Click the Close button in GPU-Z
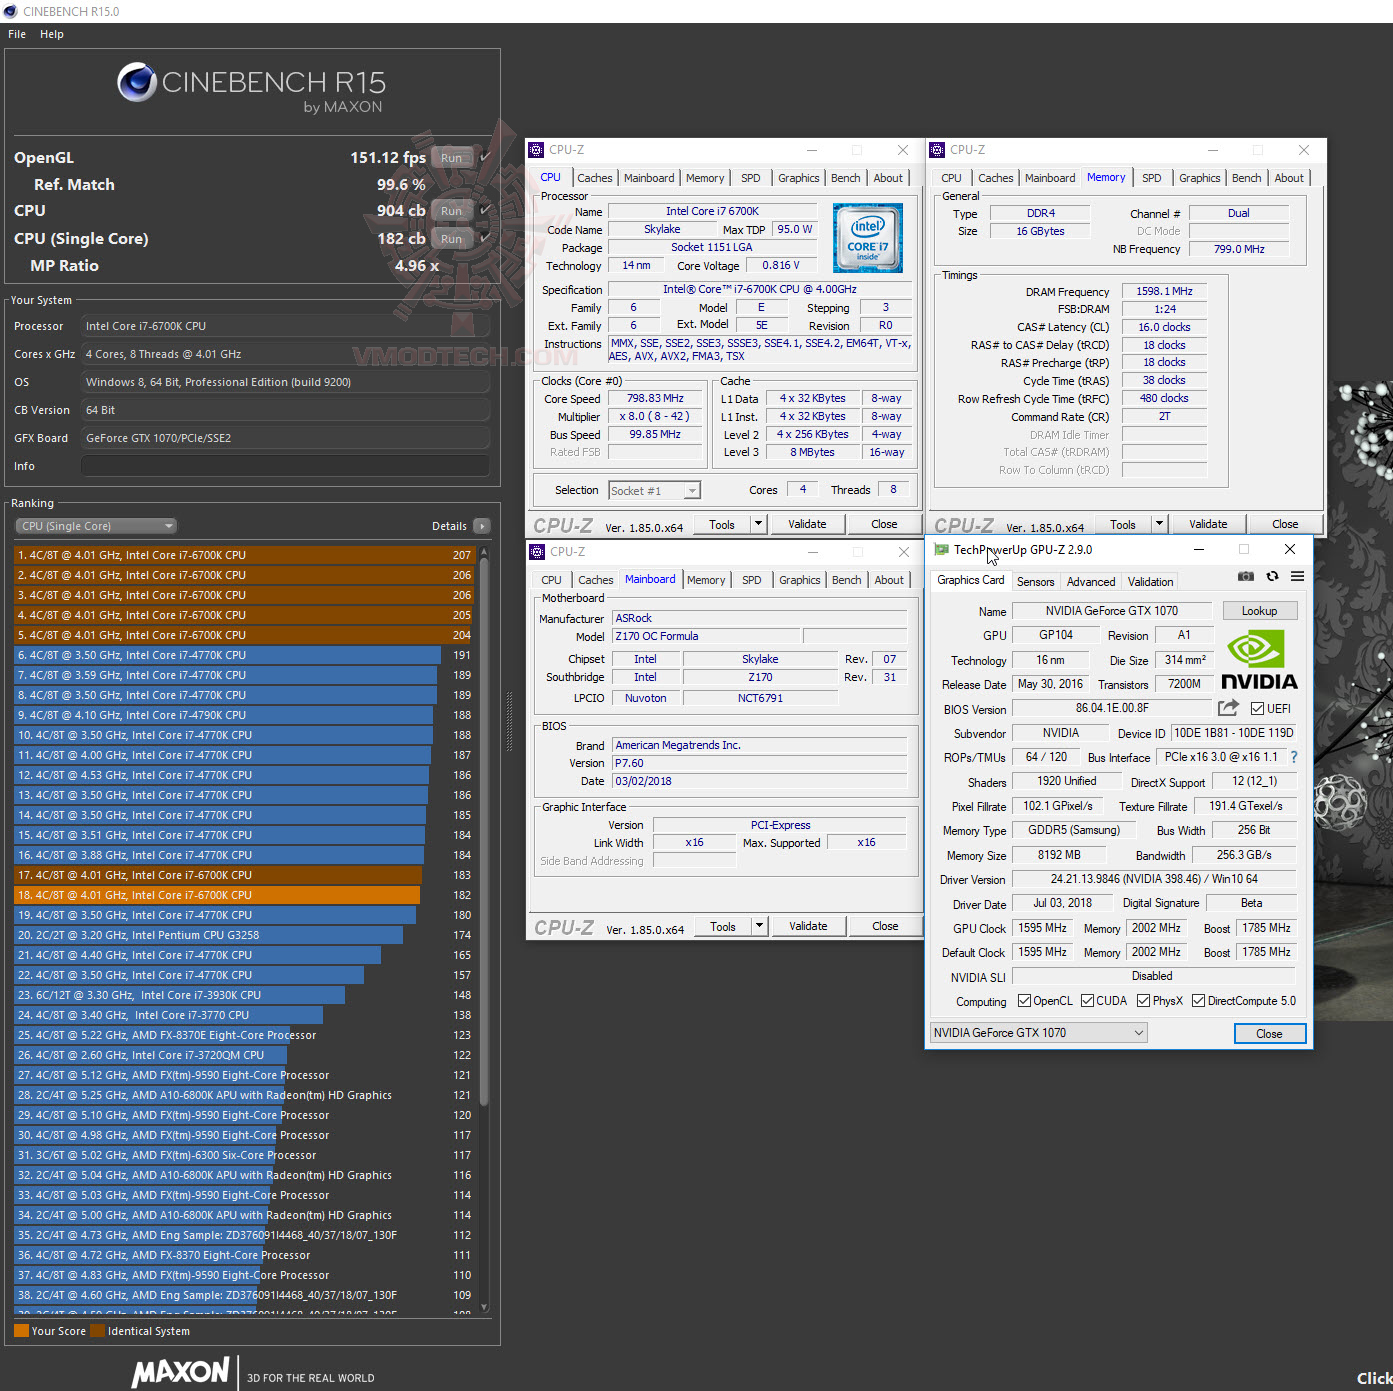 [1269, 1033]
